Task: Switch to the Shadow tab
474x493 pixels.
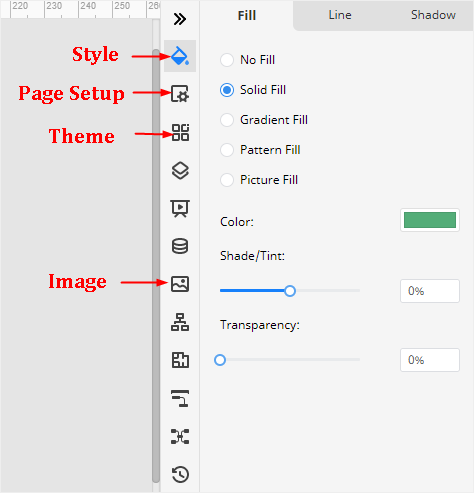Action: [x=433, y=15]
